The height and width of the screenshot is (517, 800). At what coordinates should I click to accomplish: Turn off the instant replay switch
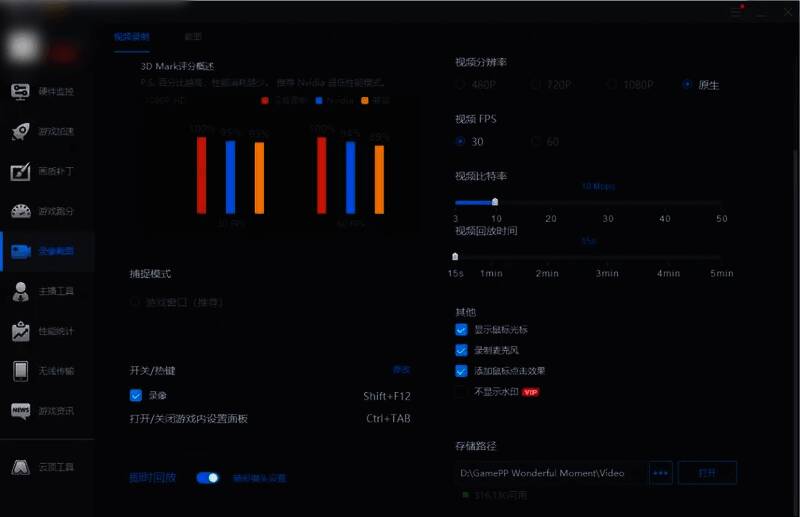tap(208, 478)
